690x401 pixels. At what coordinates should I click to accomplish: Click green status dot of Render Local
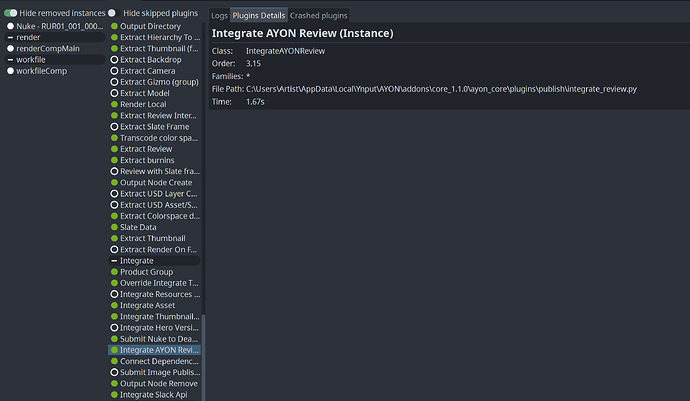[114, 104]
